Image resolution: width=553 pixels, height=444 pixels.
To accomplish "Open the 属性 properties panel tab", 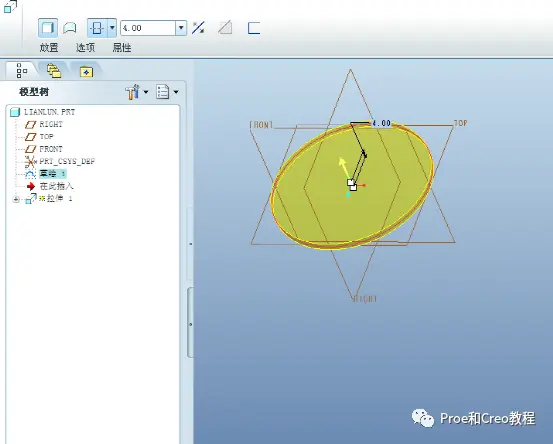I will (122, 48).
